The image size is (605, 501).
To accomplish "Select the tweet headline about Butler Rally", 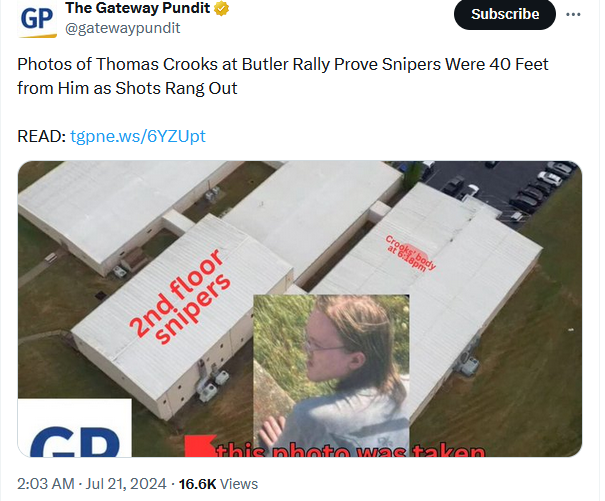I will (282, 76).
